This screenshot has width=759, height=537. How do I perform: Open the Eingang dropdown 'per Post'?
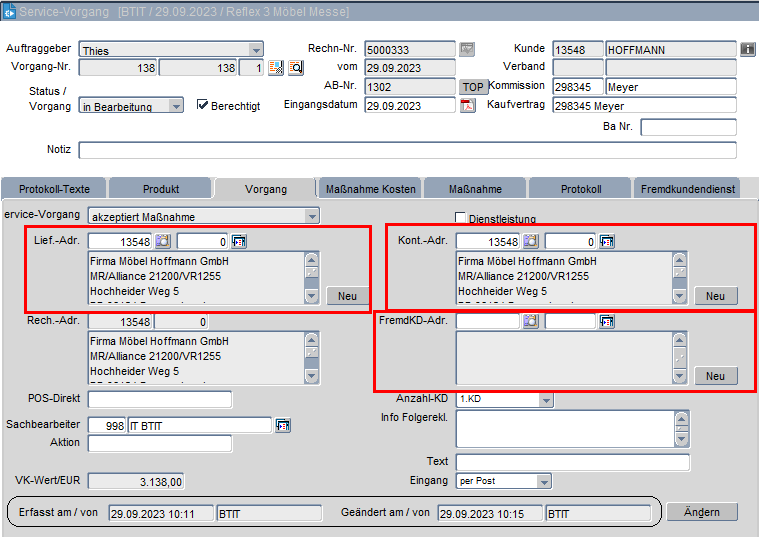[x=544, y=481]
